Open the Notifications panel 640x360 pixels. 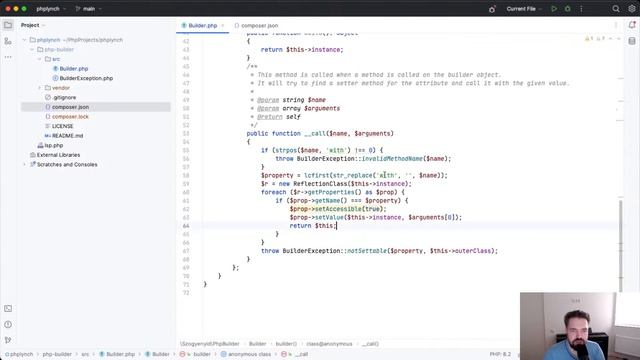click(632, 25)
